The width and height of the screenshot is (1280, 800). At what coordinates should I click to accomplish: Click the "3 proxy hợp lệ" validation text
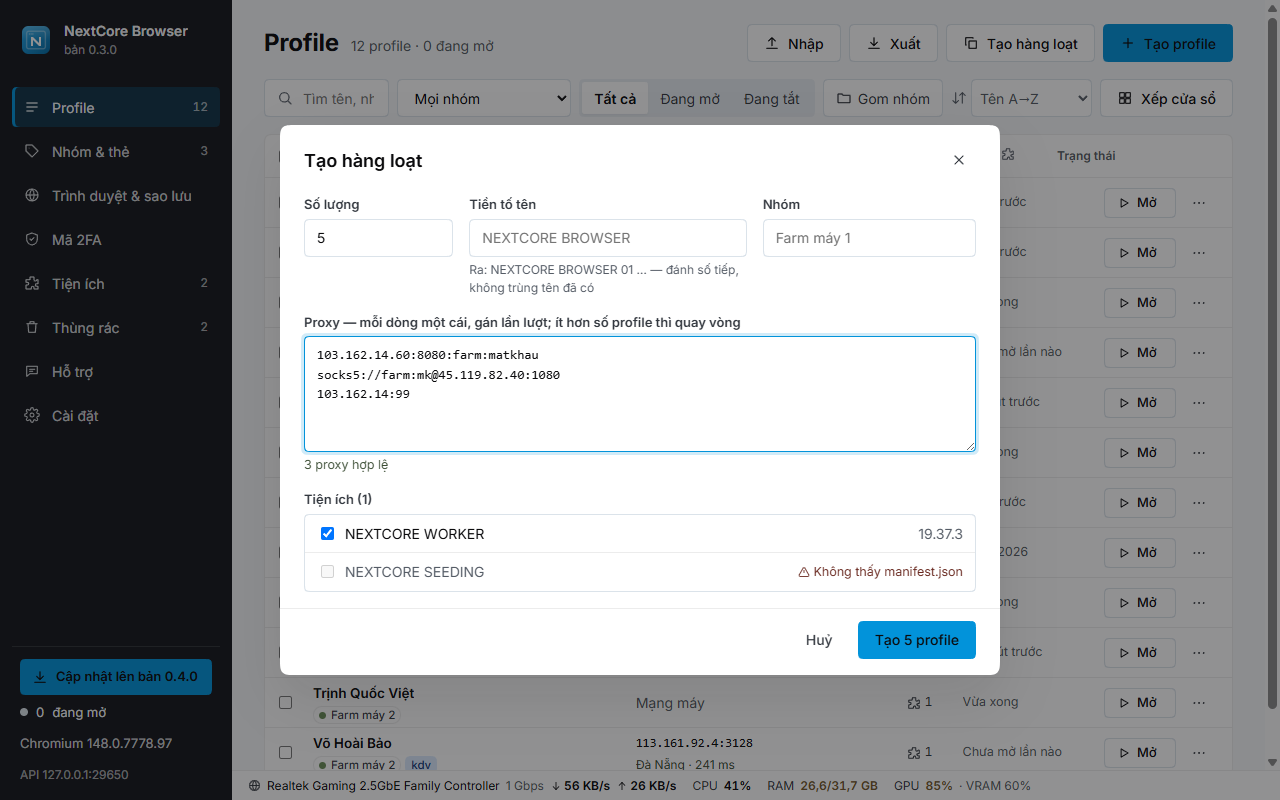click(x=346, y=465)
